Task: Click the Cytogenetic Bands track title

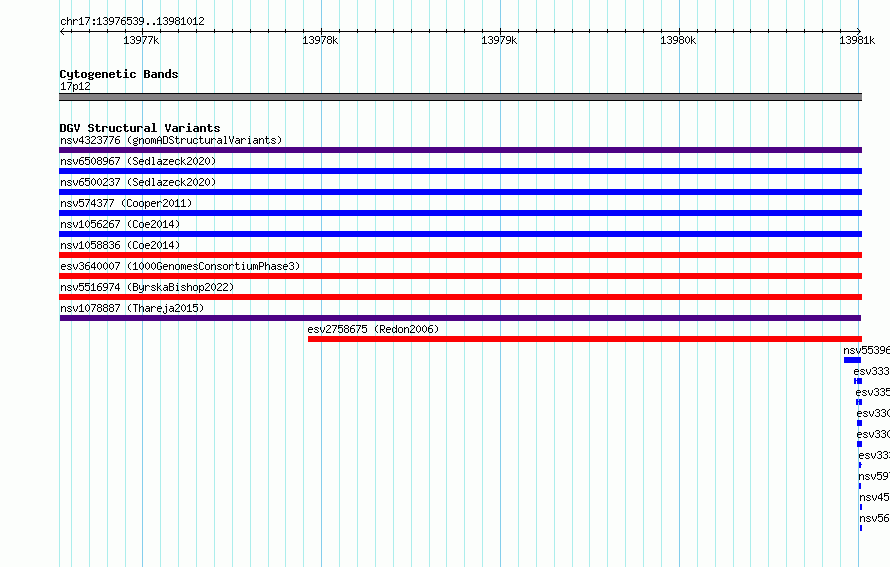Action: pyautogui.click(x=119, y=74)
